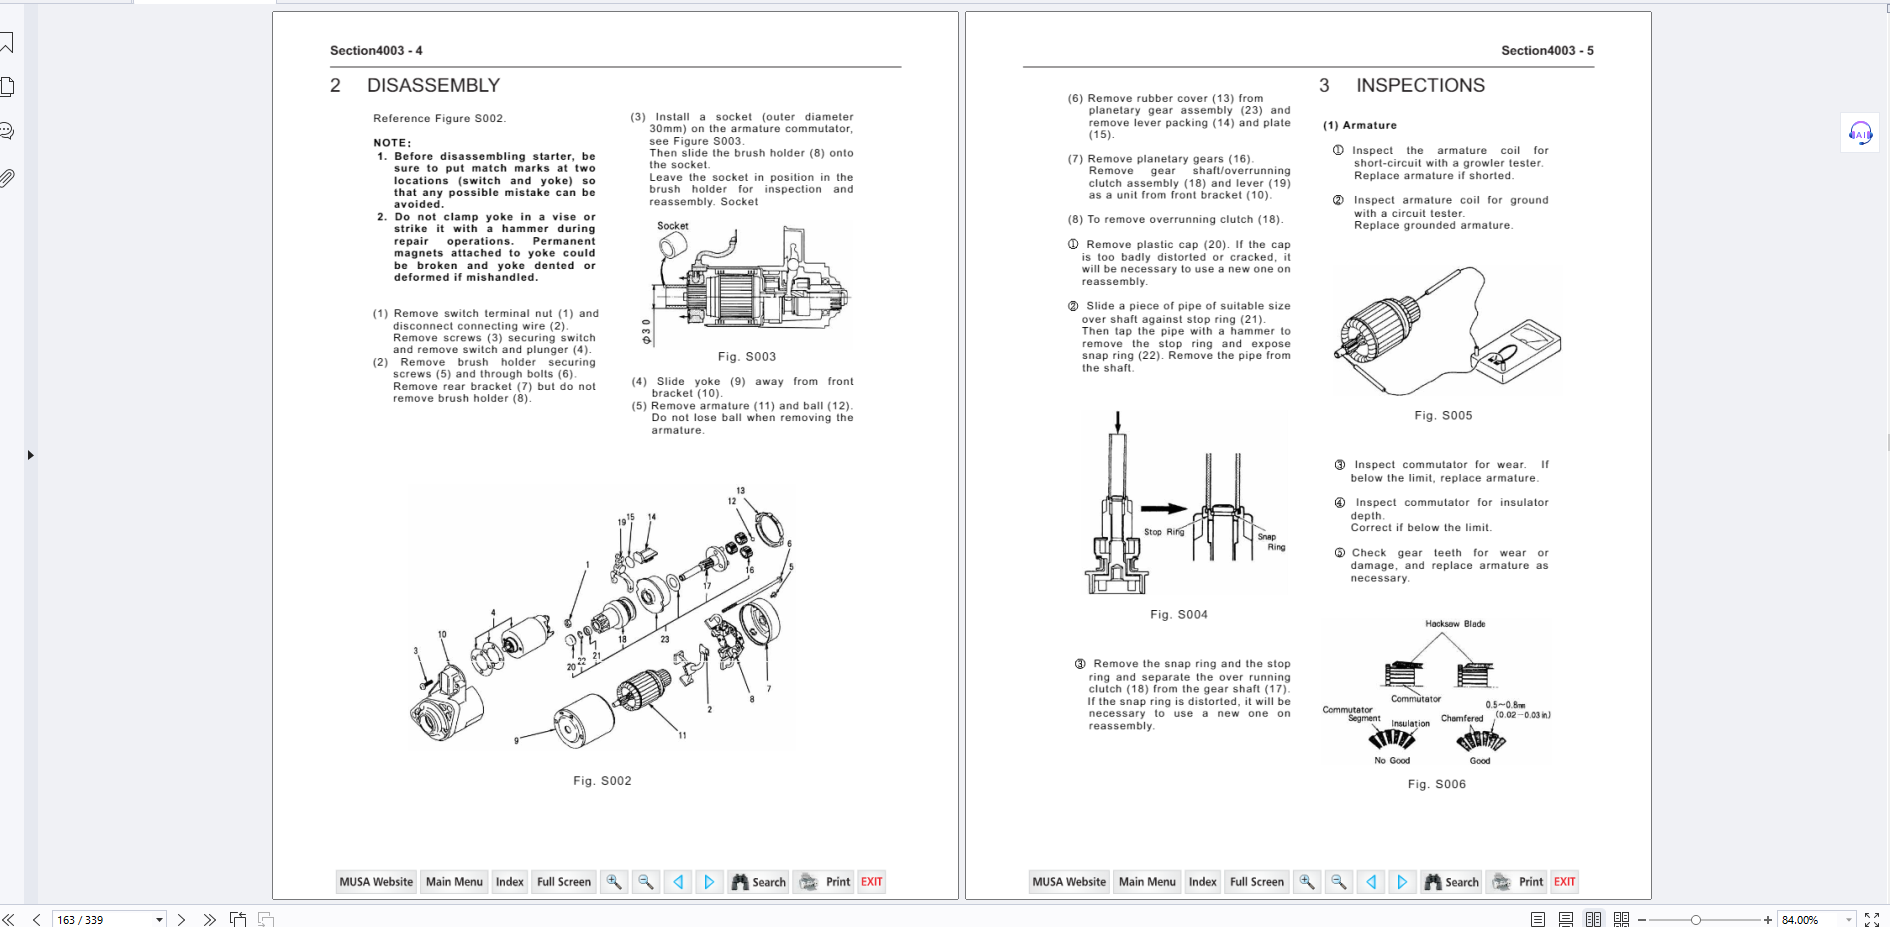Open Index on right page
Screen dimensions: 1890x927
[x=1202, y=882]
